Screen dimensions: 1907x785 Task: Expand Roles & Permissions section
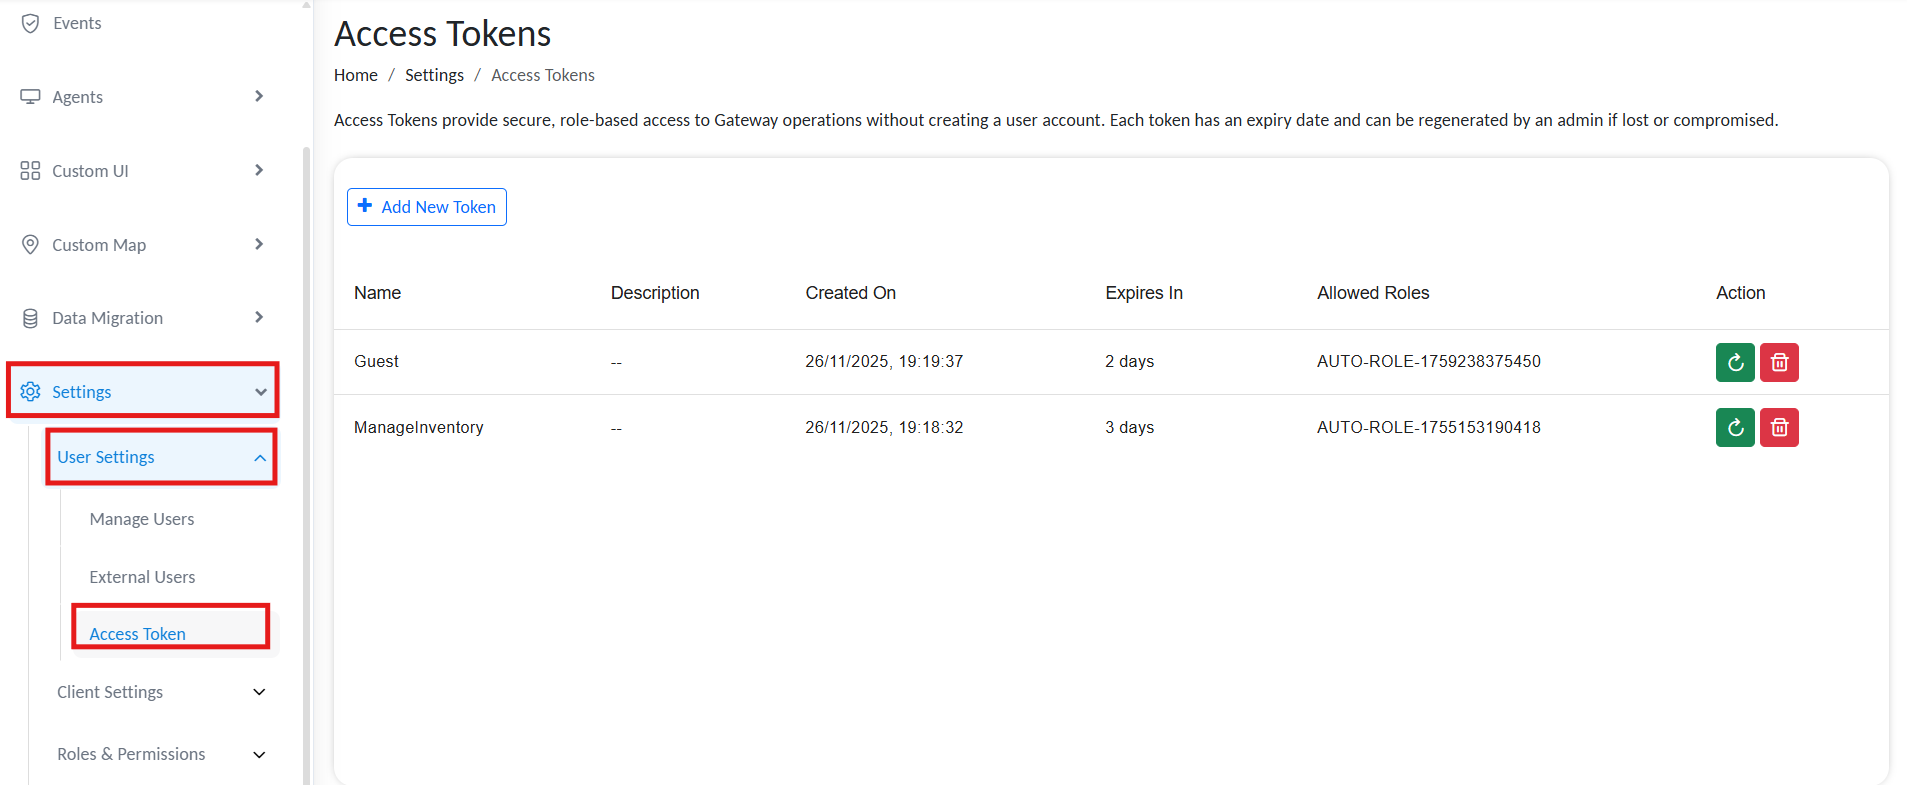[259, 754]
